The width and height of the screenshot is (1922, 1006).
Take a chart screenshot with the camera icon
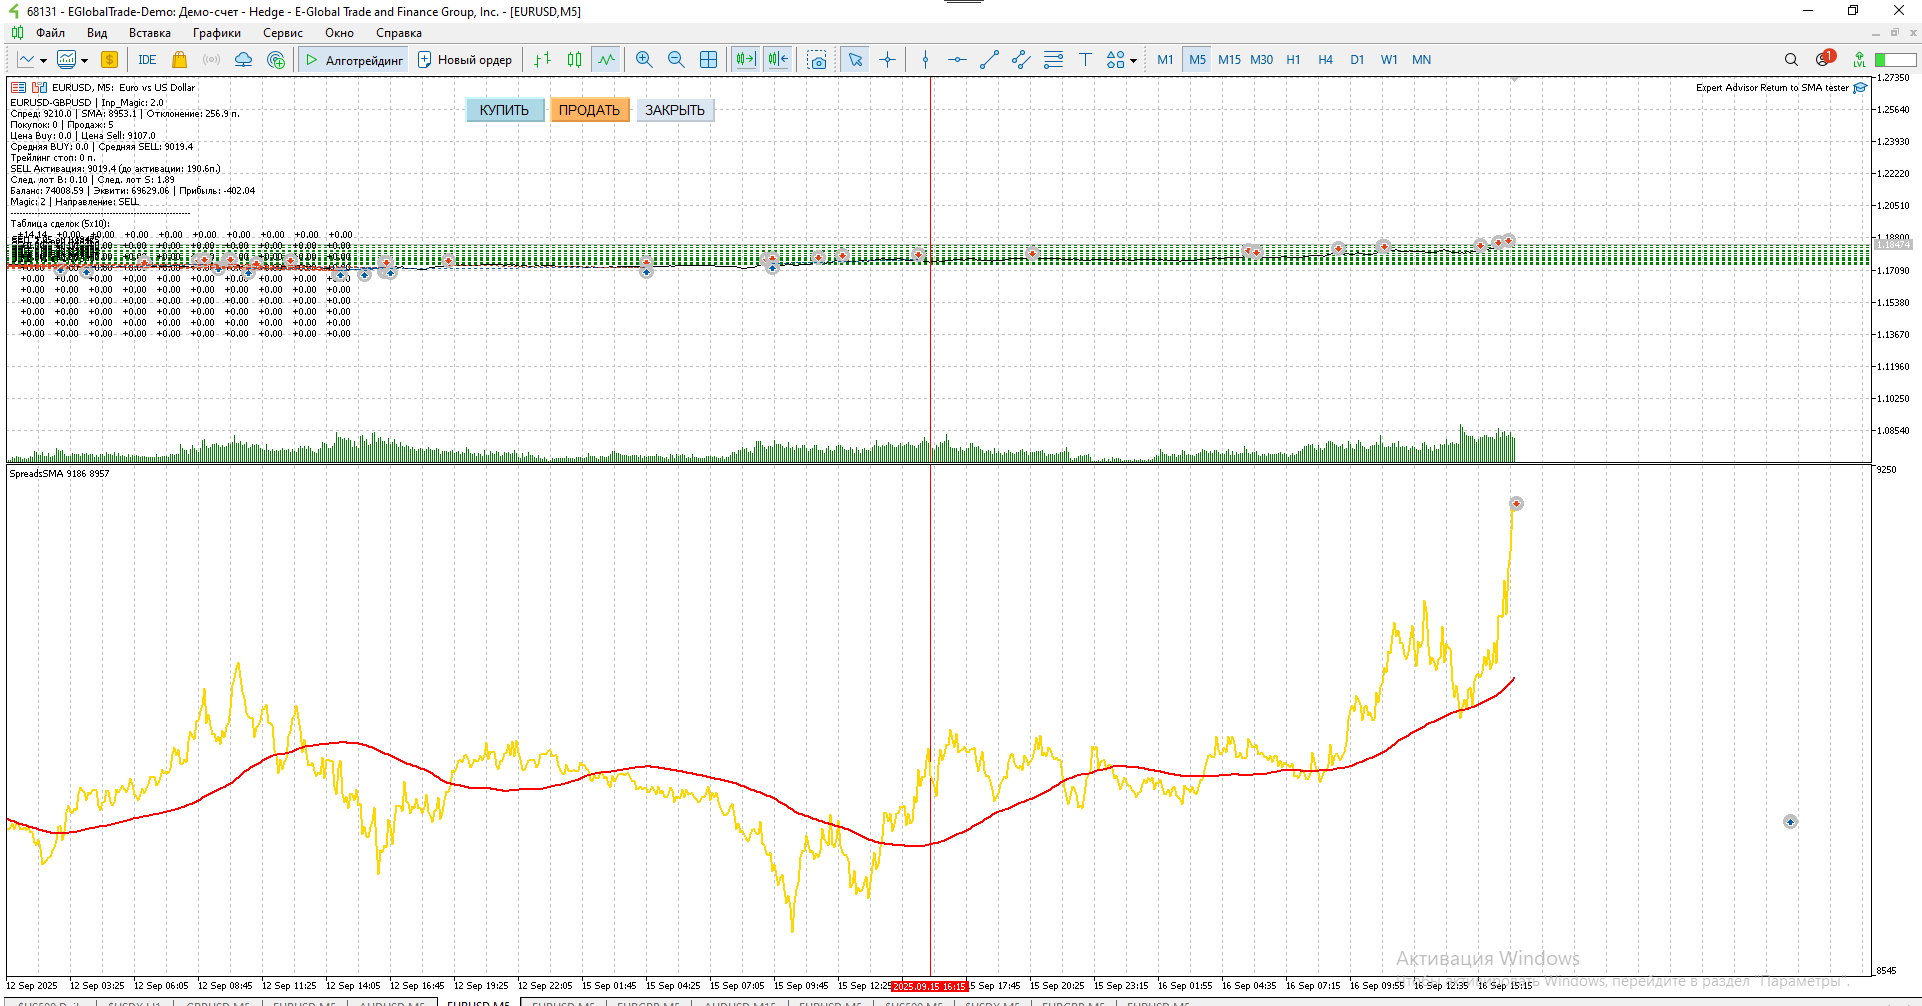(x=817, y=60)
